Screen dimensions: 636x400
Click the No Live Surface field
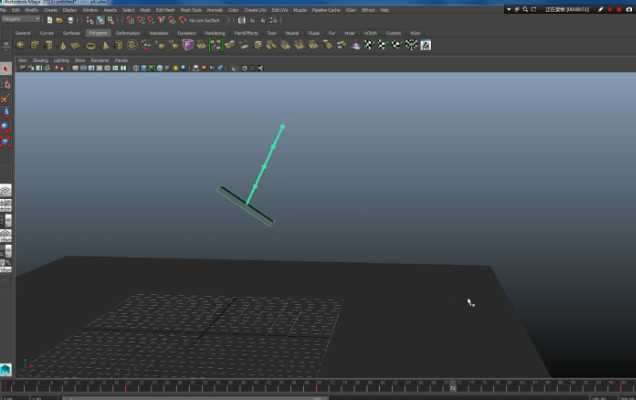[203, 20]
